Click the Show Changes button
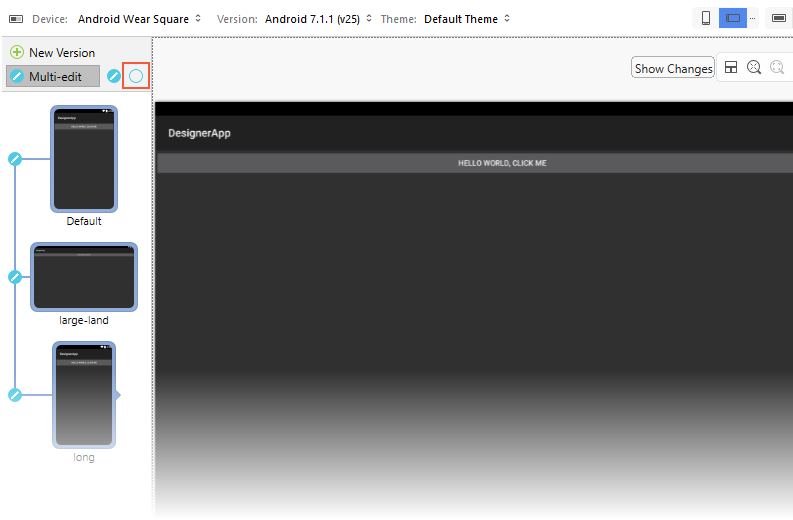Screen dimensions: 793x520 (x=673, y=68)
